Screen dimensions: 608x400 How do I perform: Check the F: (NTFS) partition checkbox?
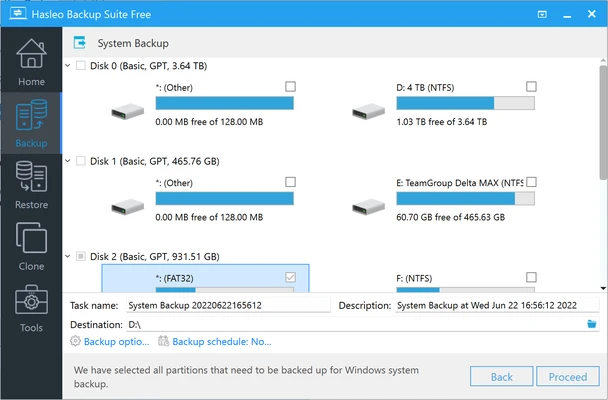point(531,277)
